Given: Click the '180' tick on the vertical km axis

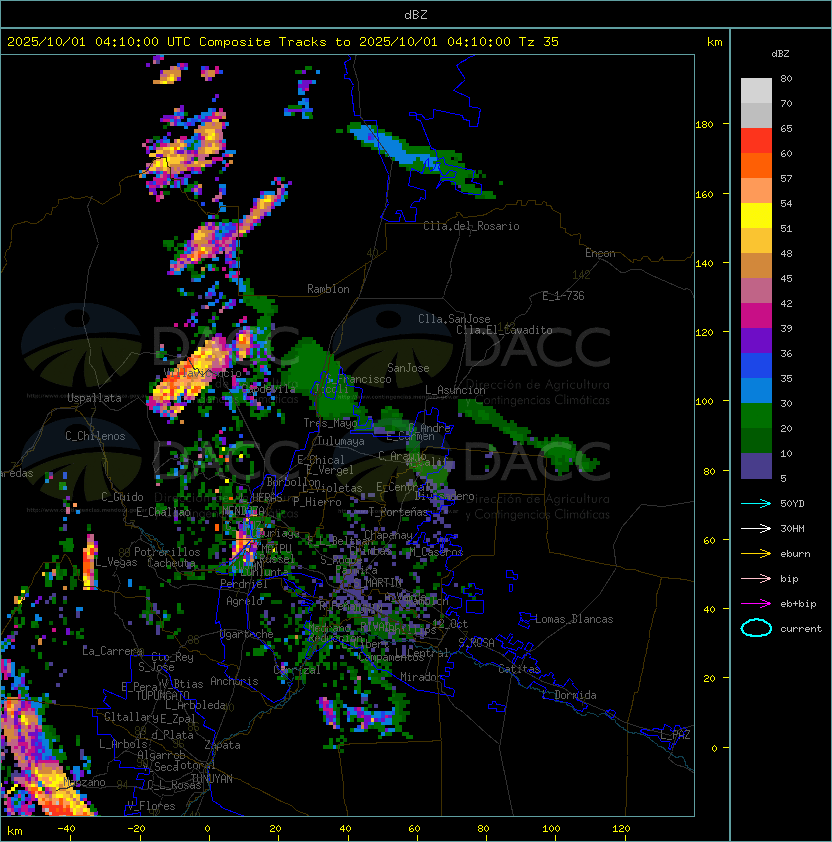Looking at the screenshot, I should pos(704,125).
